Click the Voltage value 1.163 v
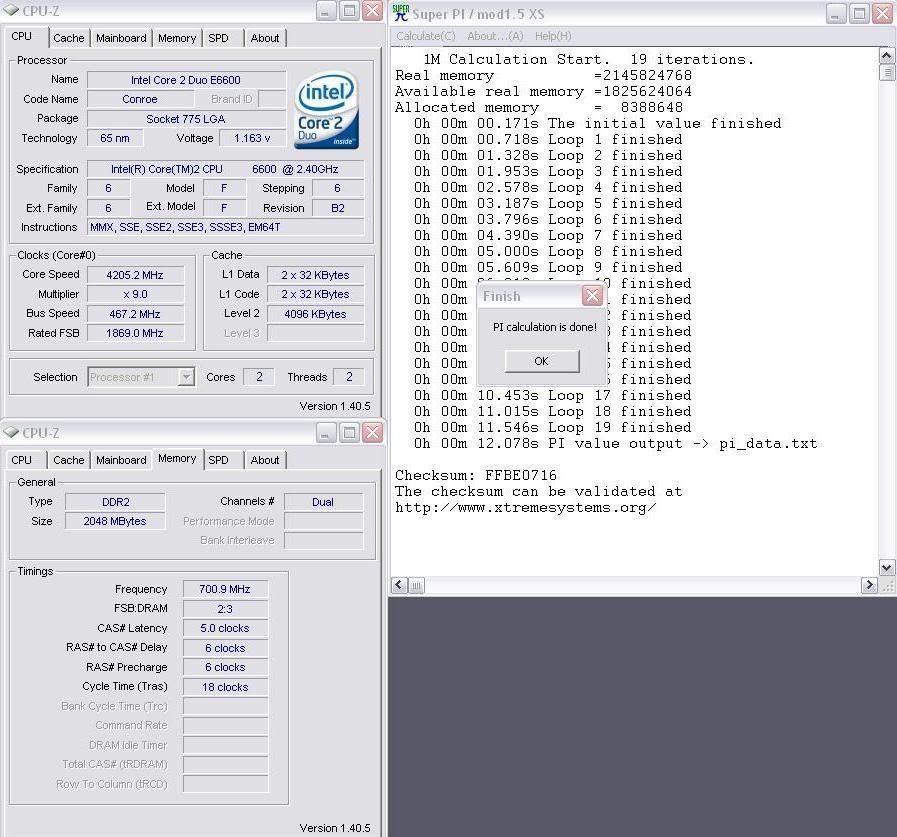 point(252,138)
